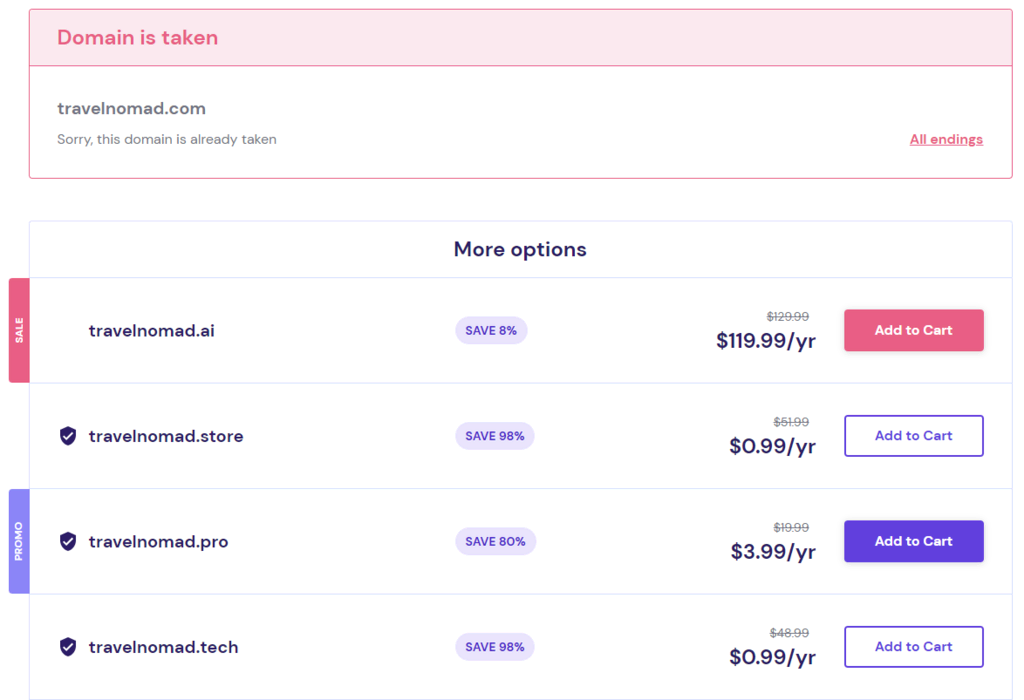Add travelnomad.store to cart

point(913,436)
